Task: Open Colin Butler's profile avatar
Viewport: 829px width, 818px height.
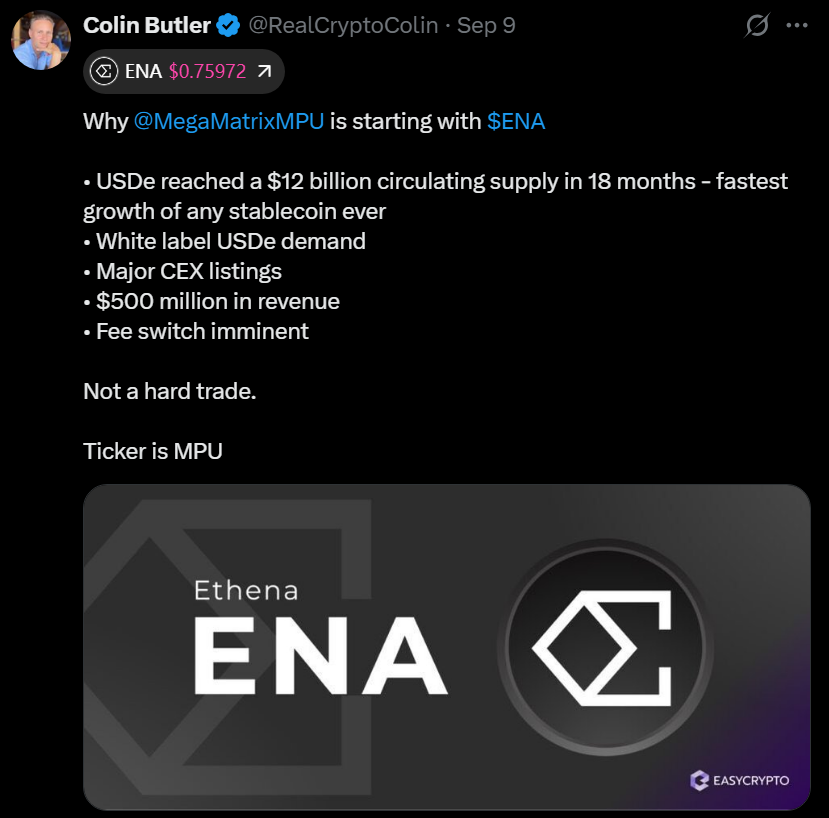Action: click(40, 40)
